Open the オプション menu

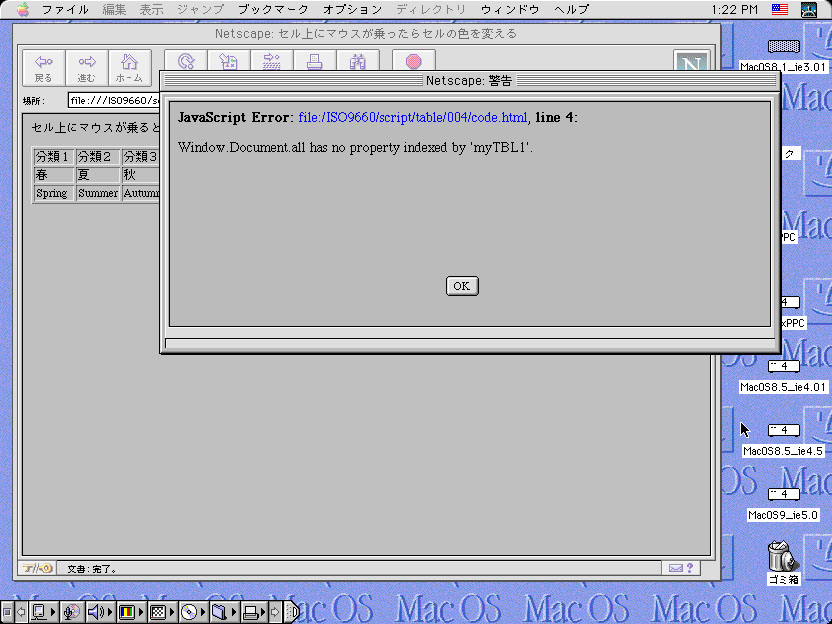pyautogui.click(x=352, y=10)
